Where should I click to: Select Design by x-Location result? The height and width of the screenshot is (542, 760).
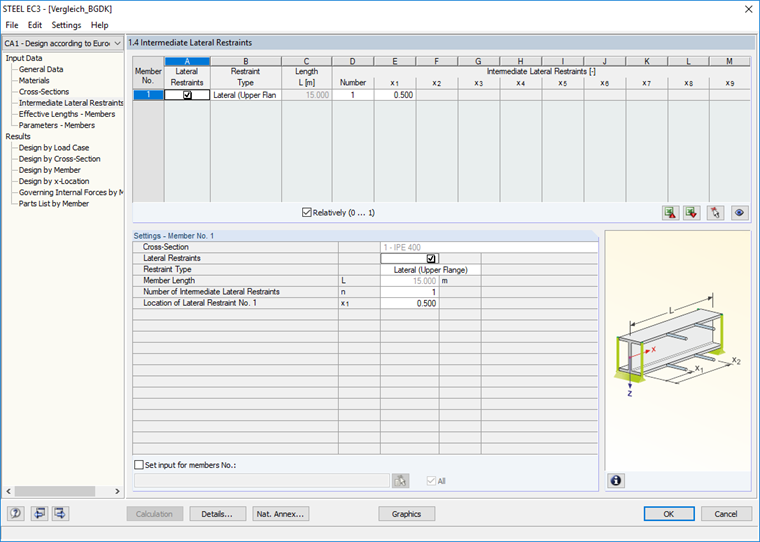(54, 181)
